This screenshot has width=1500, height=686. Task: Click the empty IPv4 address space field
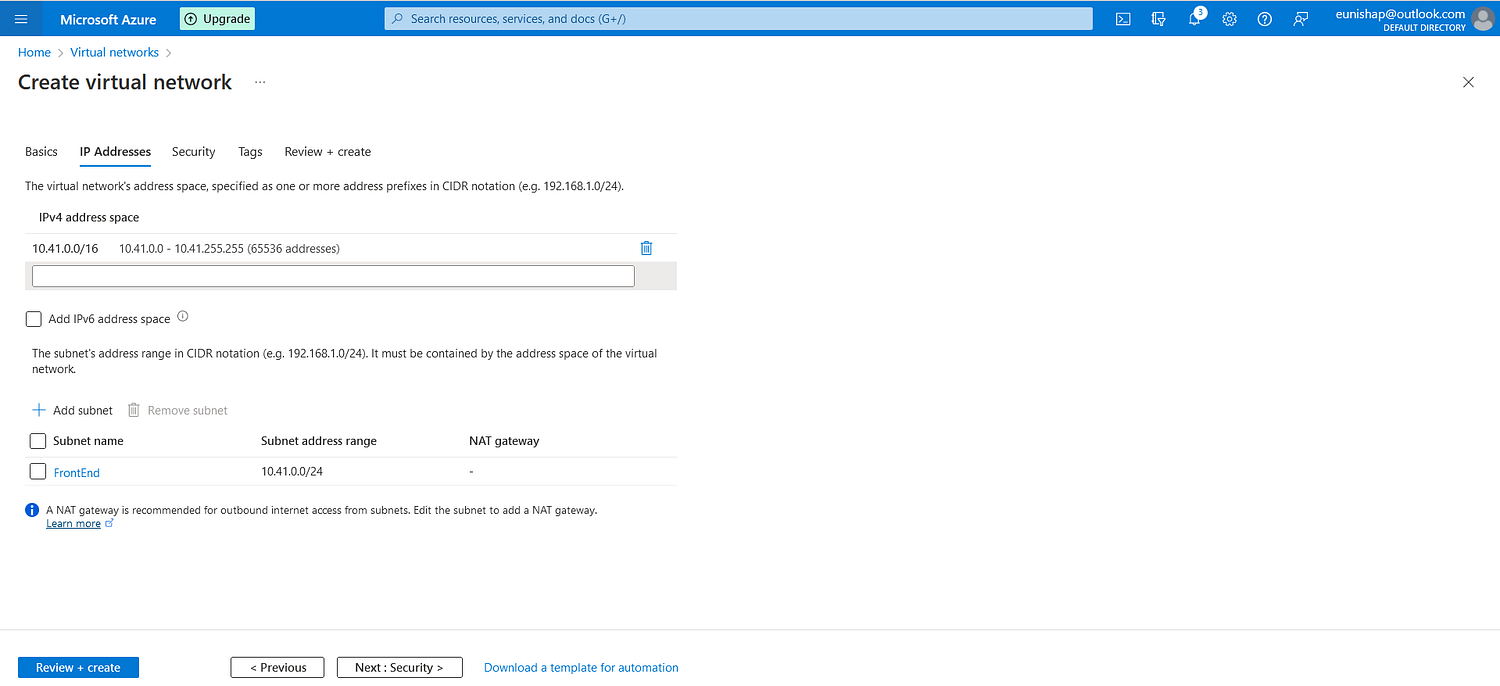(x=333, y=276)
